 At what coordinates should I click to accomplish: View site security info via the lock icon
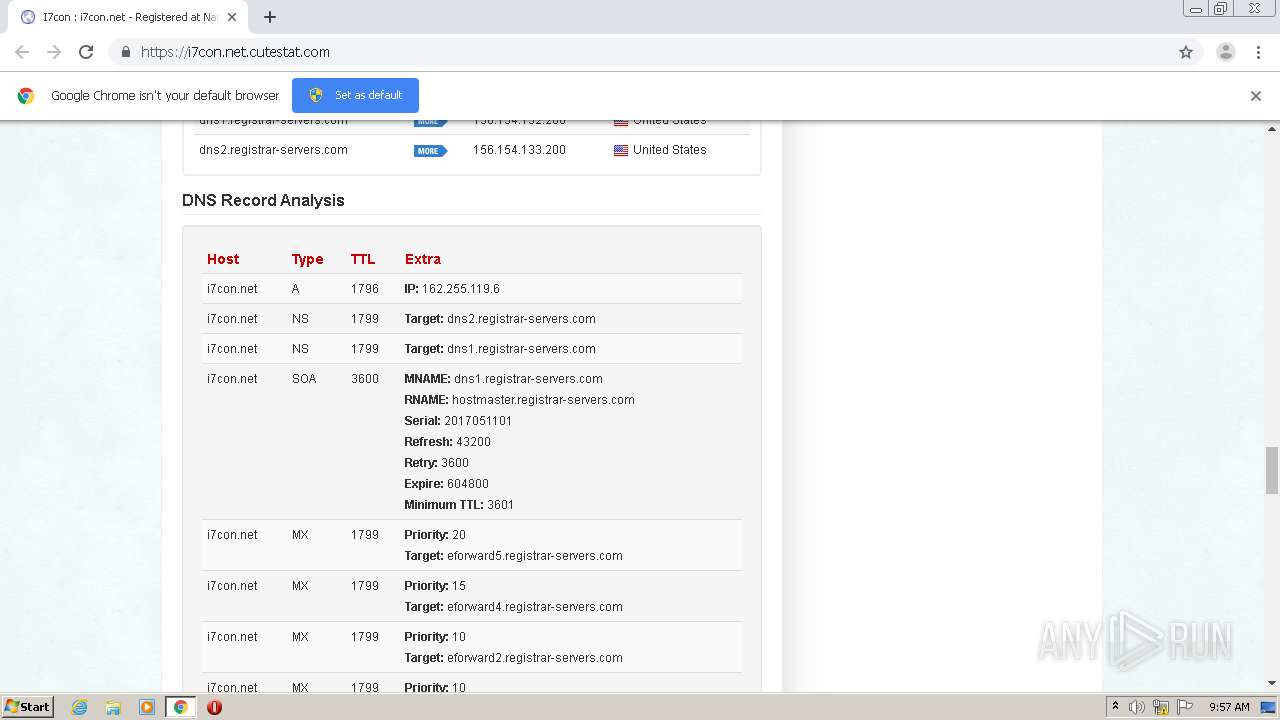click(x=125, y=52)
